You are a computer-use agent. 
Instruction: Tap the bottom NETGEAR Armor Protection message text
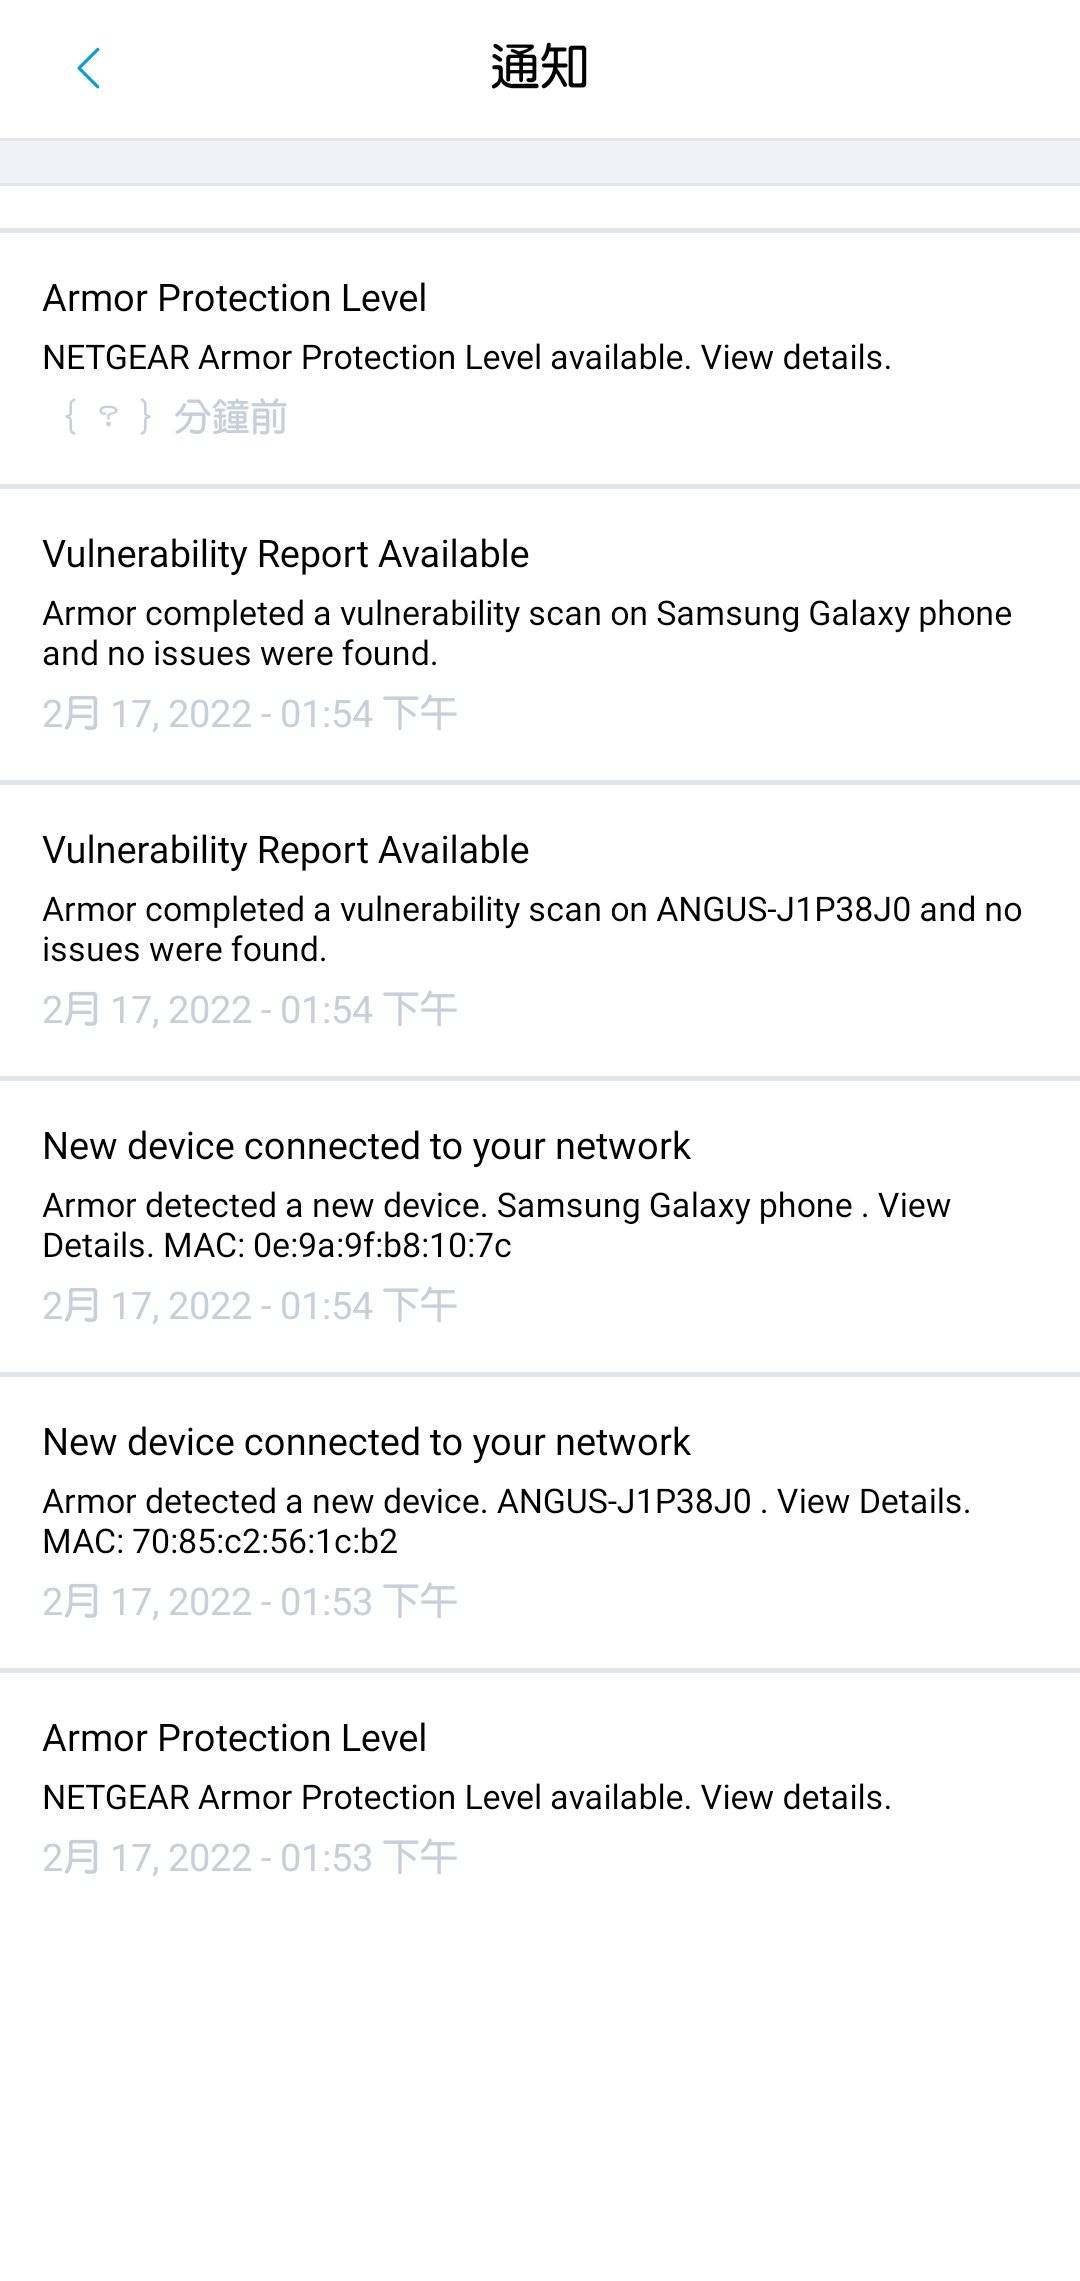click(x=466, y=1798)
